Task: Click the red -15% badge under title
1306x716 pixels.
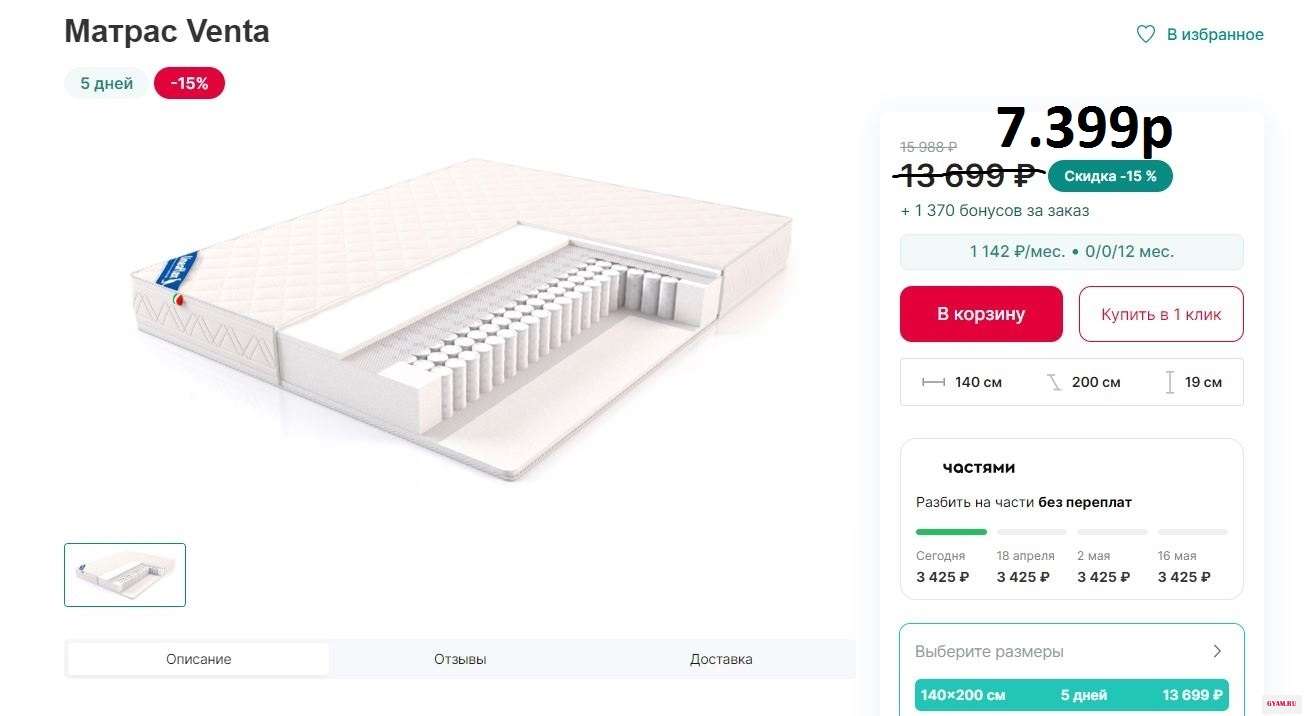Action: 189,84
